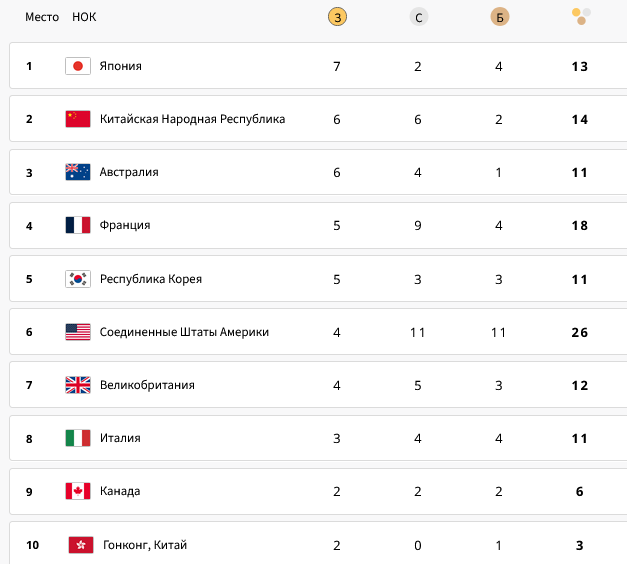The image size is (627, 564).
Task: Click the НОК column header
Action: 84,17
